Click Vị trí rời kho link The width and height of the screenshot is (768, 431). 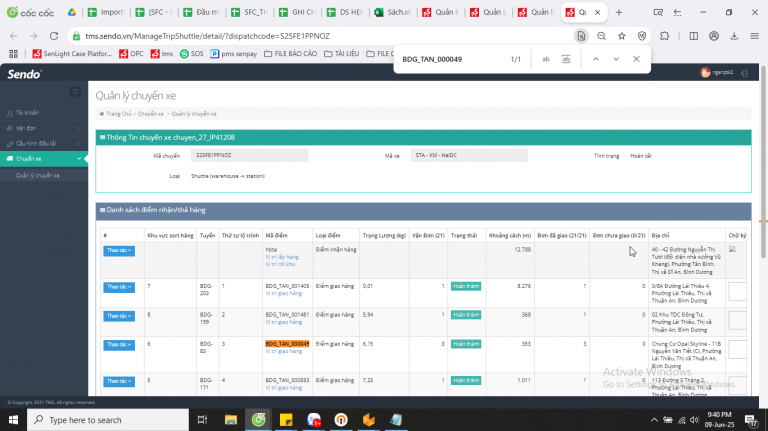(x=280, y=264)
